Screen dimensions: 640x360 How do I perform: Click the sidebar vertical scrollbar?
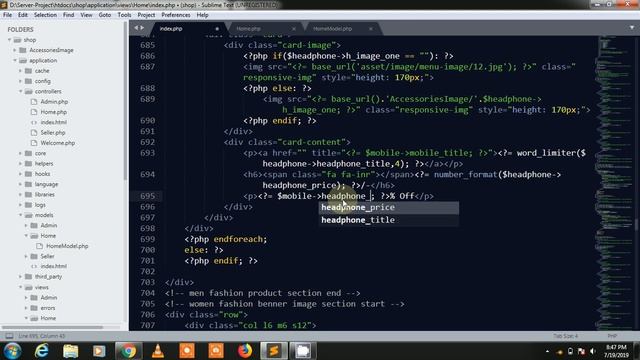[125, 100]
